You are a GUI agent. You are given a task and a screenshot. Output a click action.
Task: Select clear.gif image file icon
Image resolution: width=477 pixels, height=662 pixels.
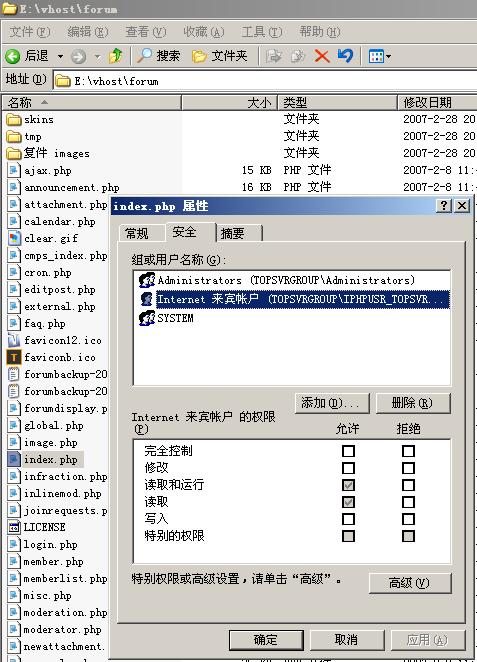(14, 239)
